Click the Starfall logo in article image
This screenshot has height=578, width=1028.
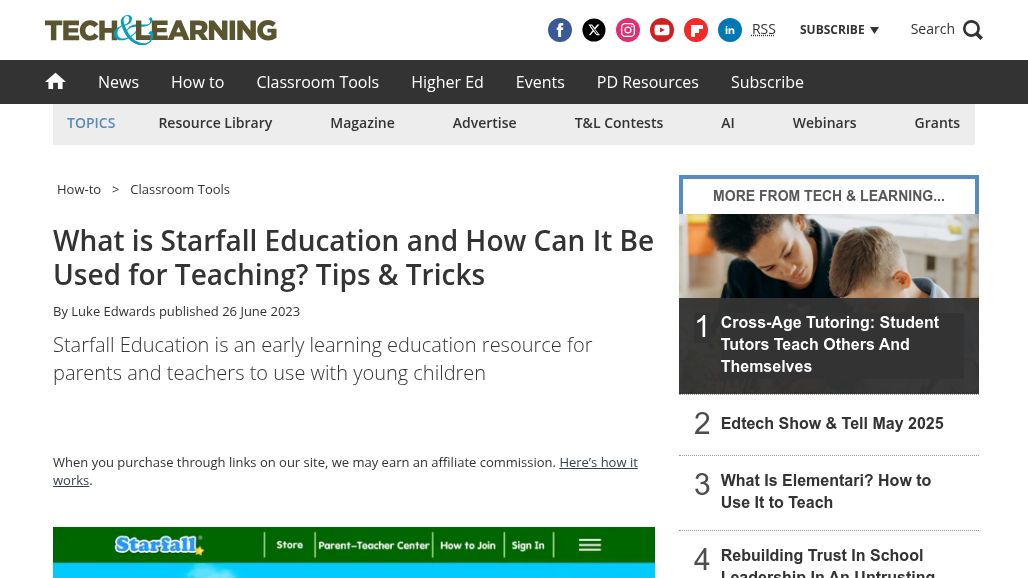158,545
